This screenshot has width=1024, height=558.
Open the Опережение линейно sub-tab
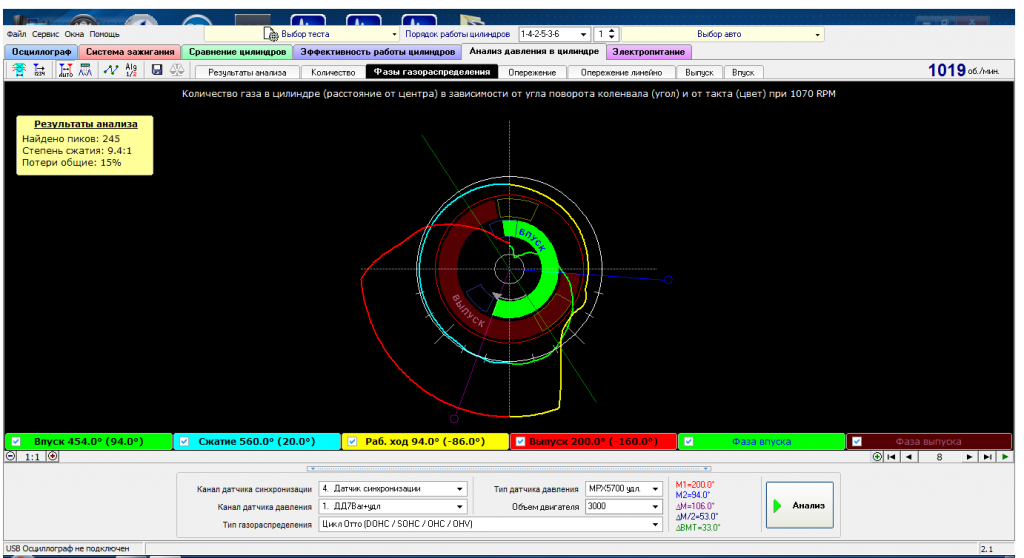coord(621,73)
